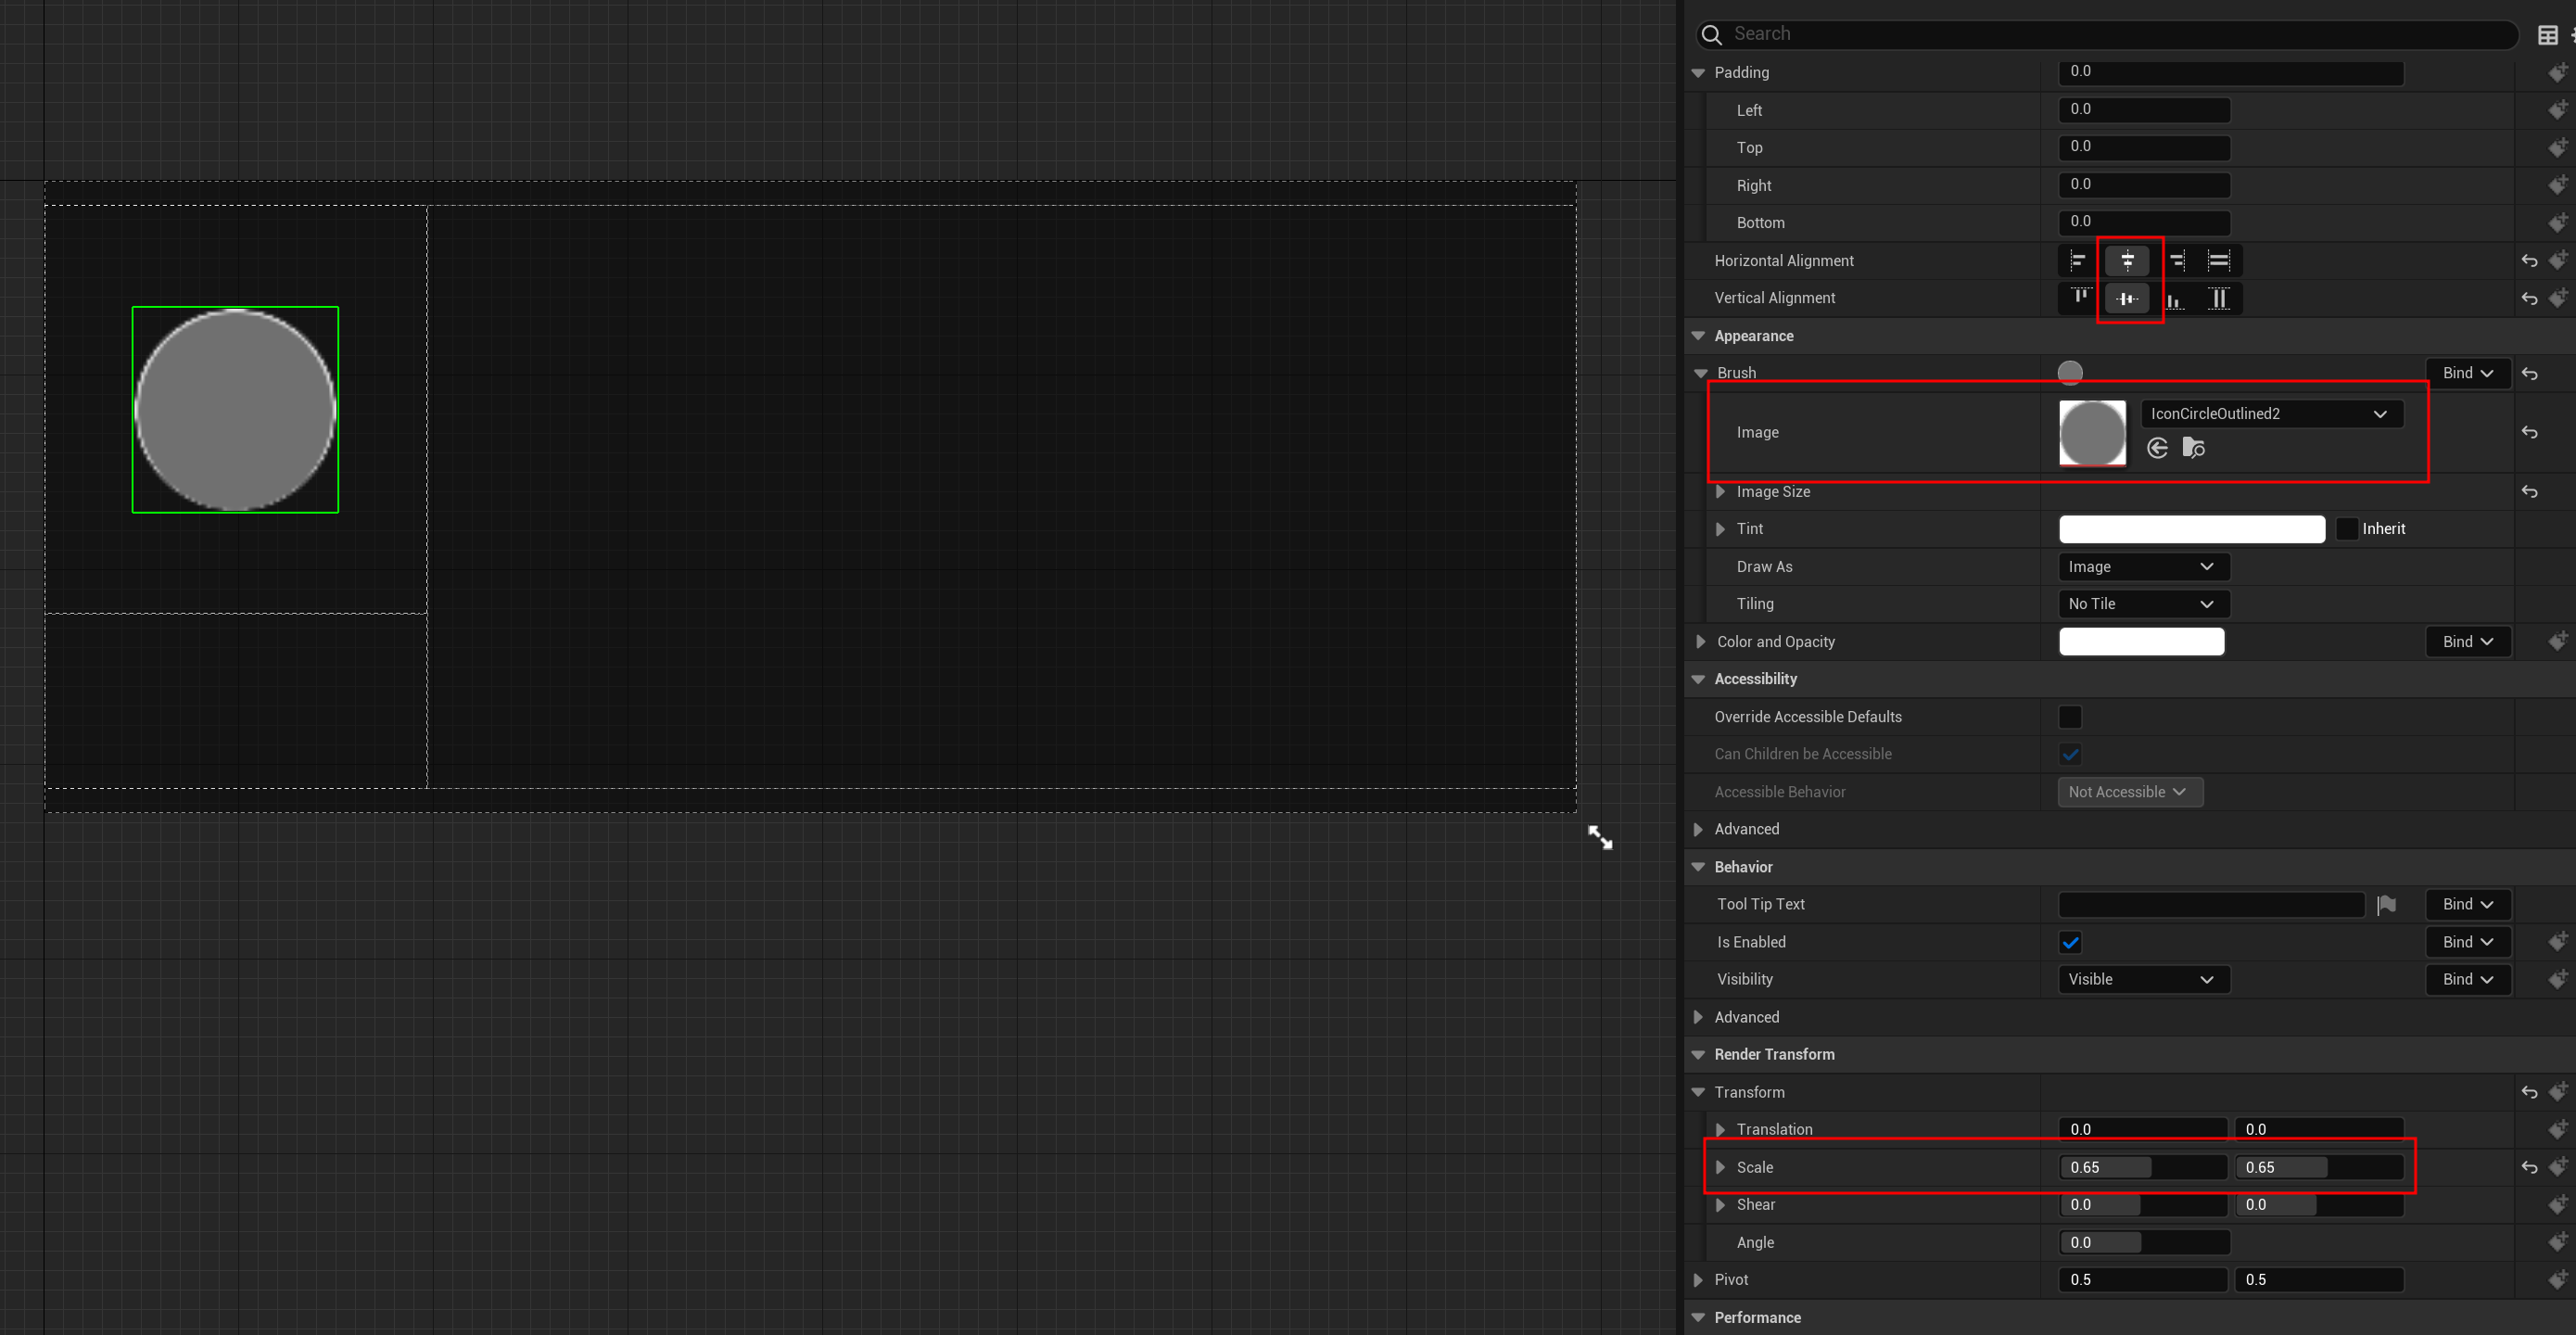Open the Draw As dropdown
2576x1335 pixels.
tap(2143, 567)
